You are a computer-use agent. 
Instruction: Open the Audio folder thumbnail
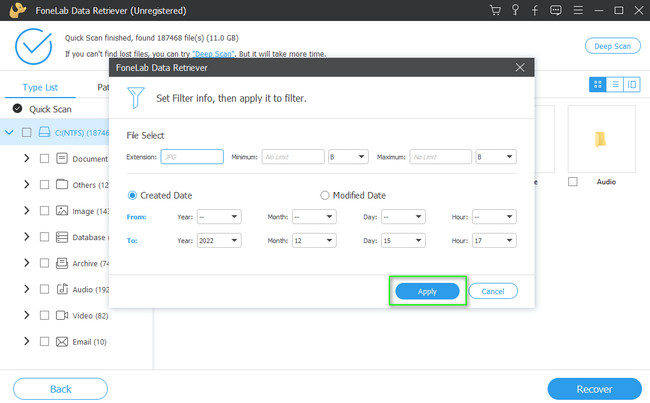601,139
